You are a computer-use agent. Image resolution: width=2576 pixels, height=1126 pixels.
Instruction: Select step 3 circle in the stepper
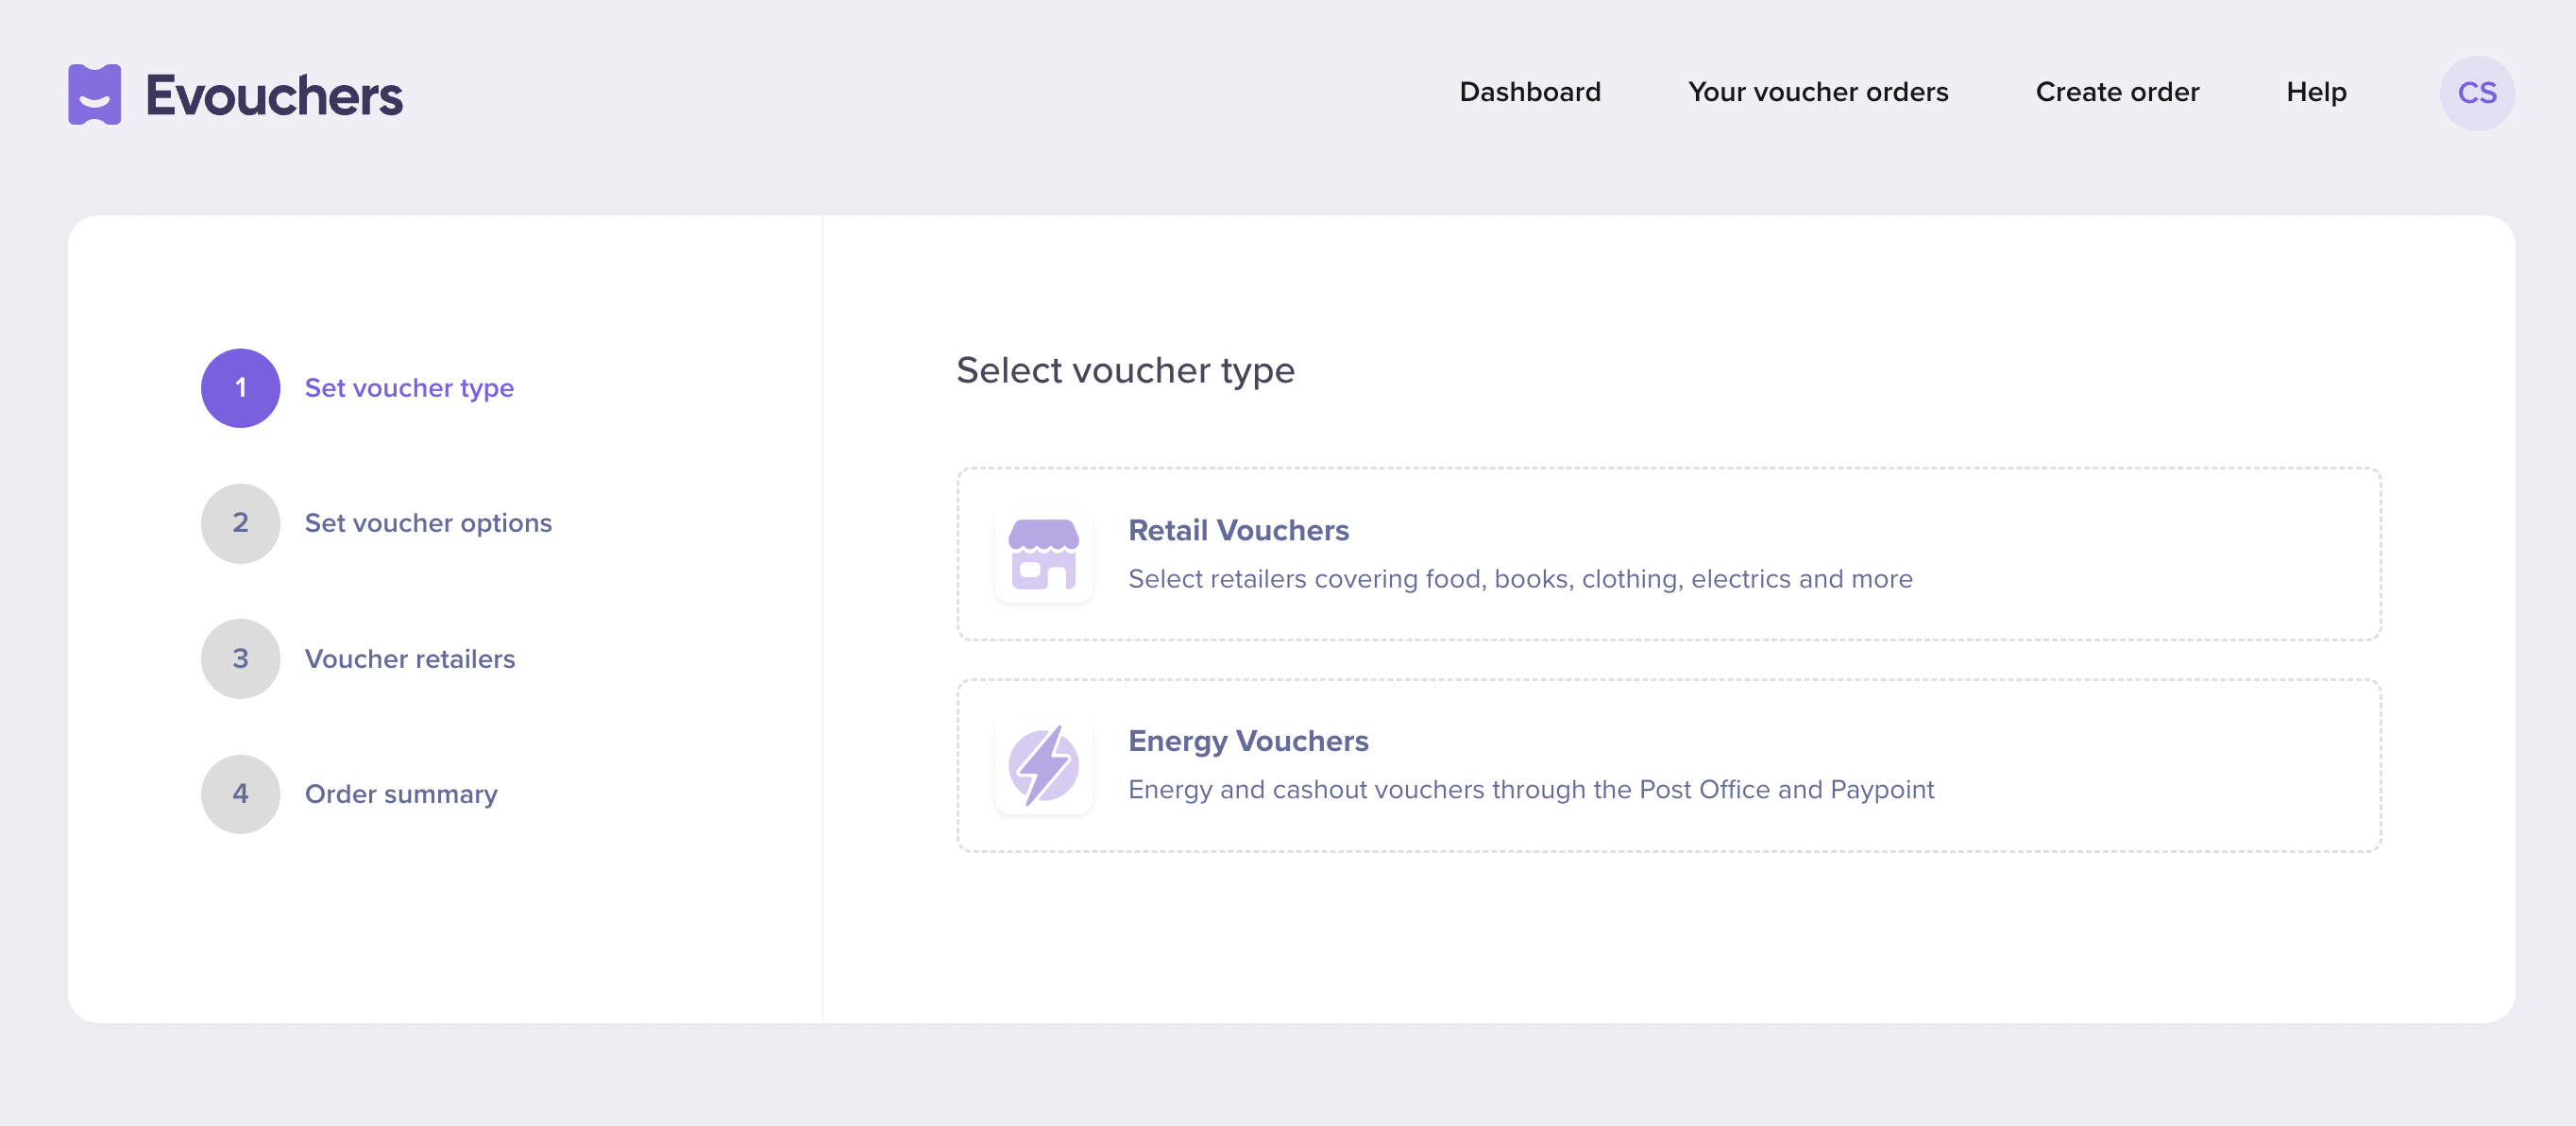click(240, 658)
